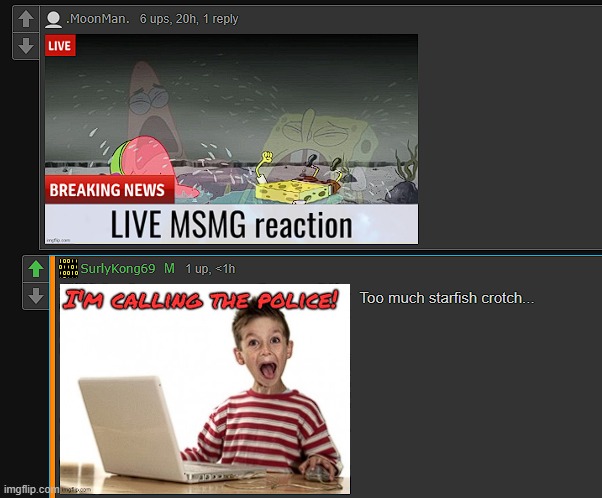Viewport: 602px width, 498px height.
Task: Visit .MoonMan. user profile link
Action: (x=98, y=19)
